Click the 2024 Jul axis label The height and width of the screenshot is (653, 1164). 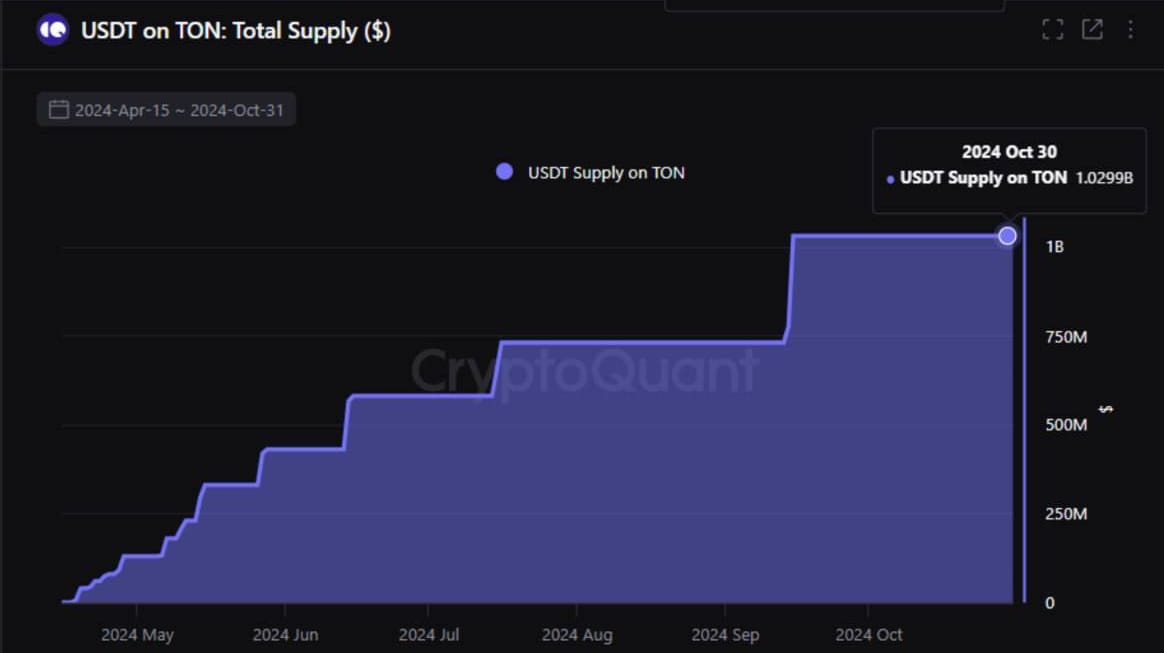point(428,635)
